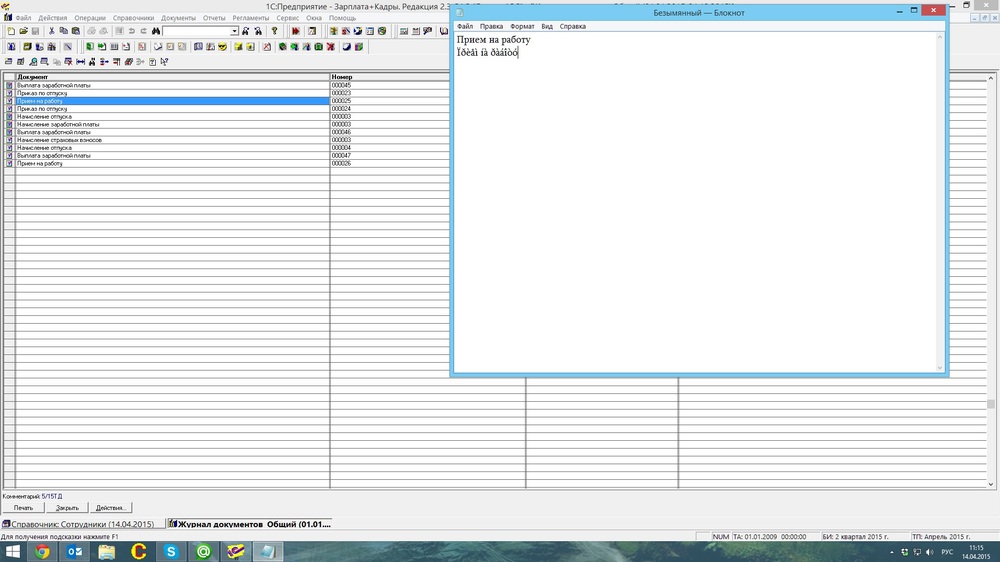Open the Документы menu
1000x562 pixels.
pyautogui.click(x=178, y=18)
